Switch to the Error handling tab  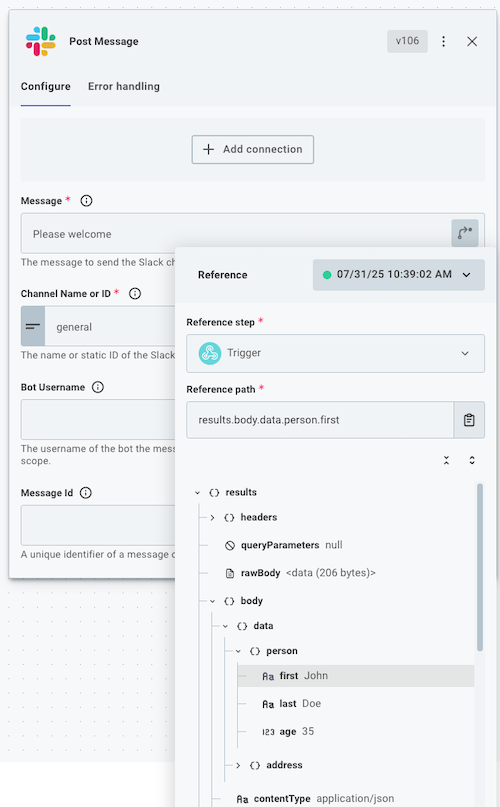pyautogui.click(x=124, y=86)
